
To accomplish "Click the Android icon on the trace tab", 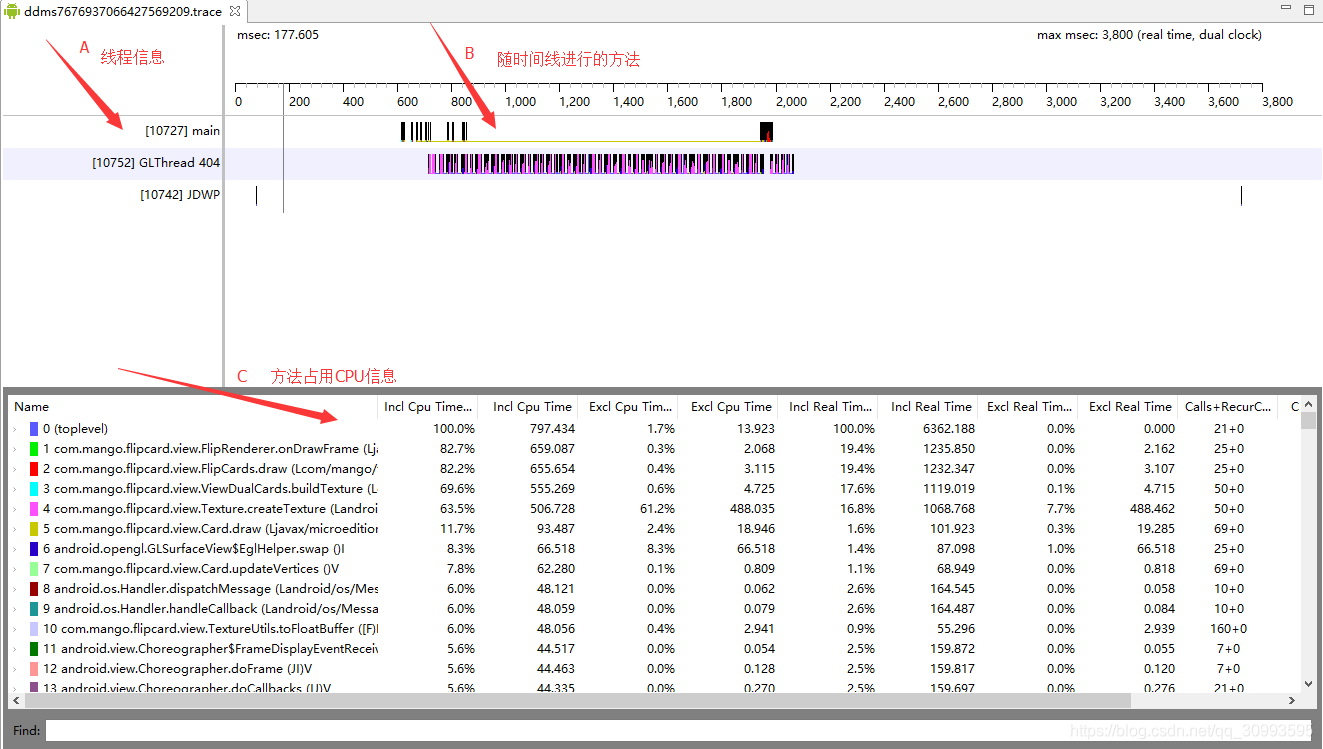I will click(x=12, y=11).
